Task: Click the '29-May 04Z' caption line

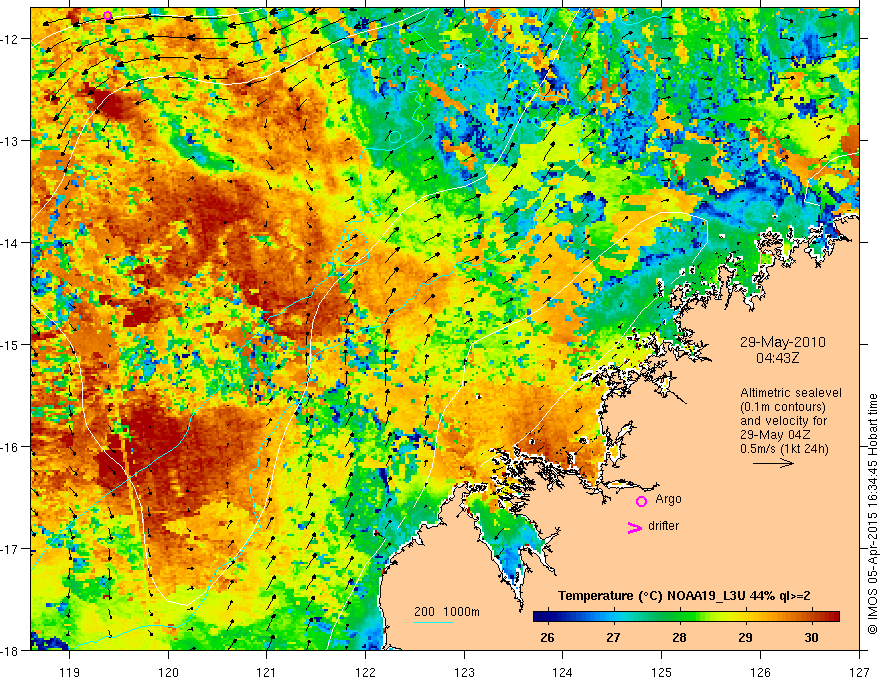Action: [775, 435]
